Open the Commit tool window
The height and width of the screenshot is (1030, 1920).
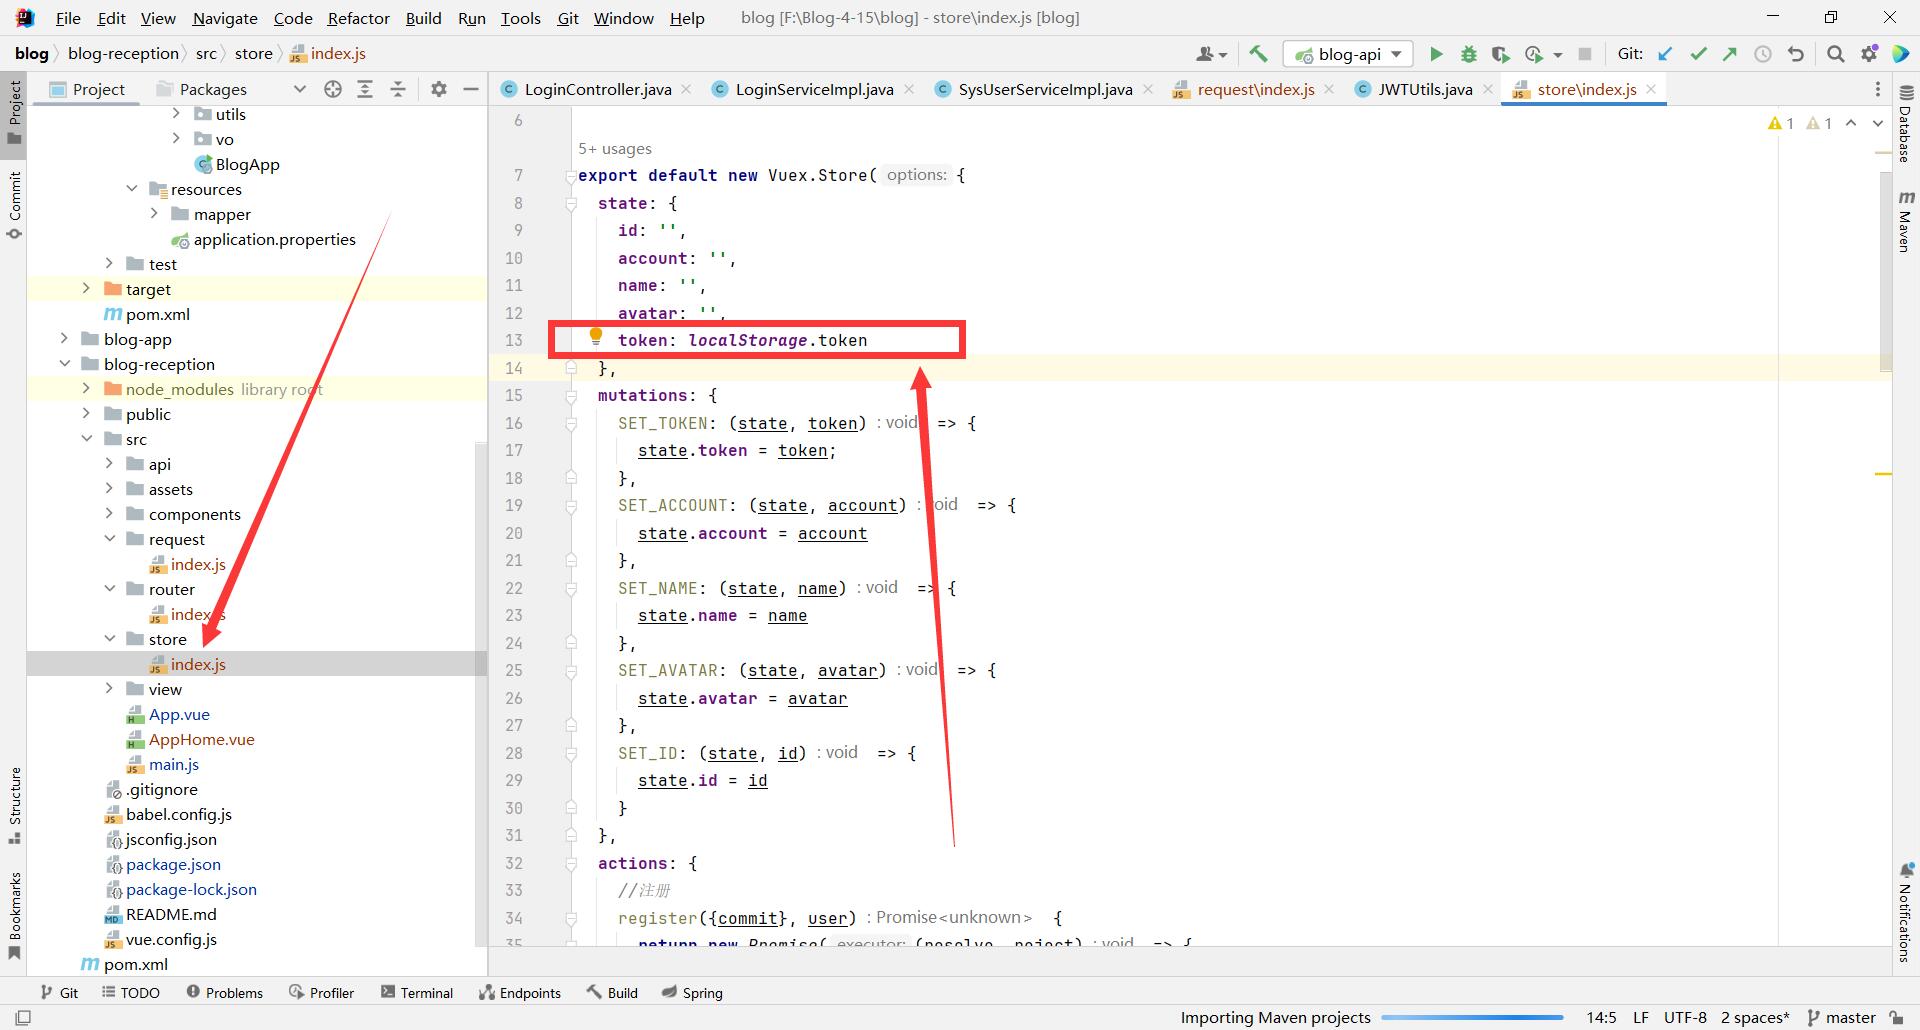[x=14, y=205]
